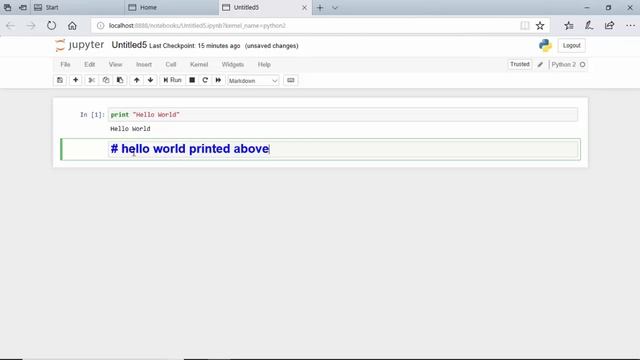Switch to the Start browser tab
Viewport: 640px width, 360px height.
coord(78,7)
